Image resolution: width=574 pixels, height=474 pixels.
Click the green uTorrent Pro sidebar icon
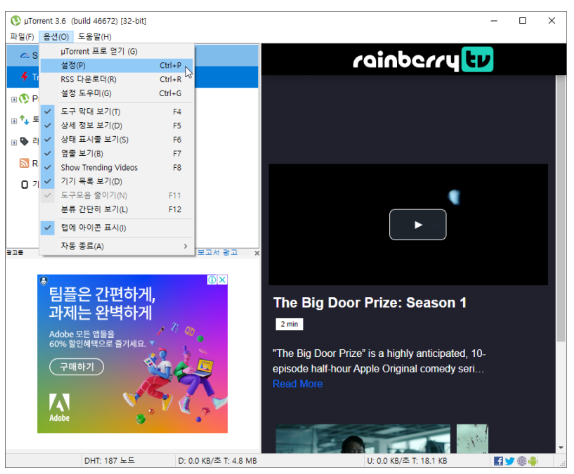[24, 98]
